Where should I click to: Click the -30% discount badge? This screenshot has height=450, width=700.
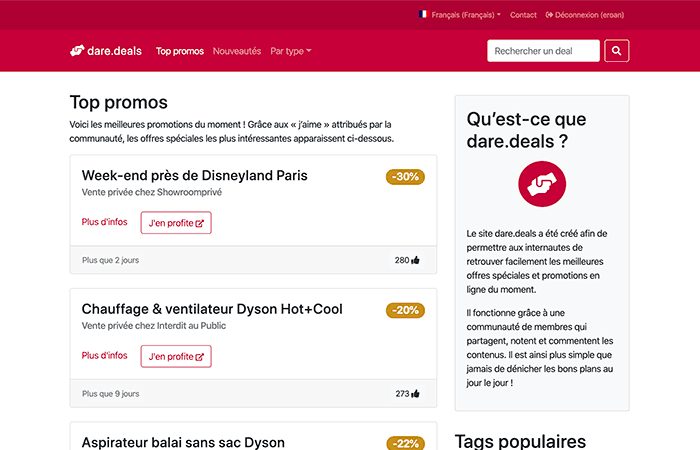(x=405, y=177)
